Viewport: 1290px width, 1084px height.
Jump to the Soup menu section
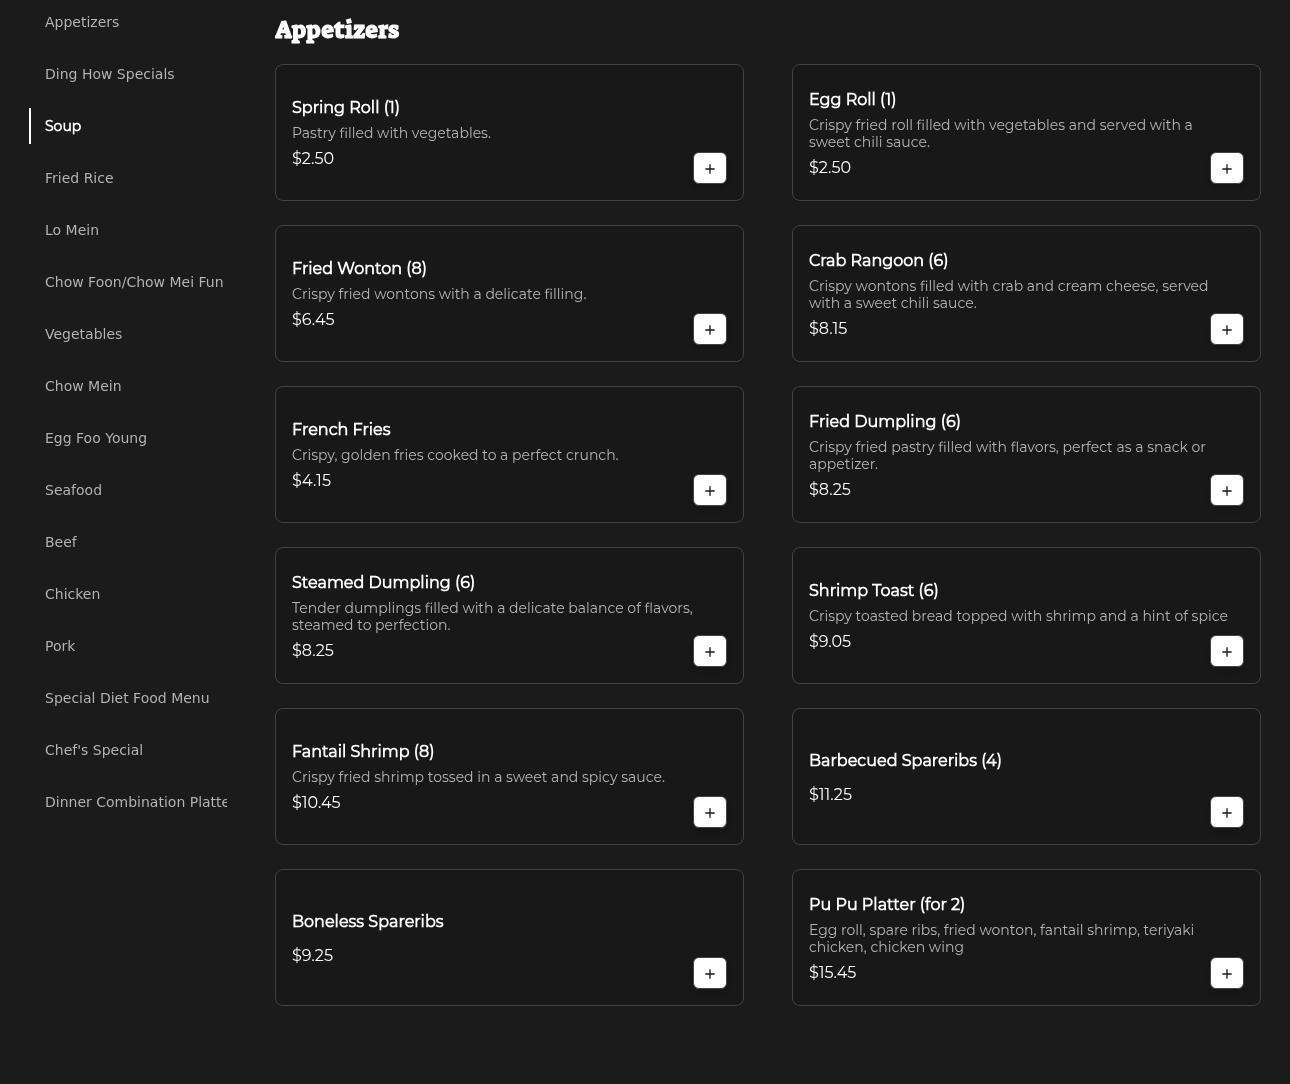[63, 126]
